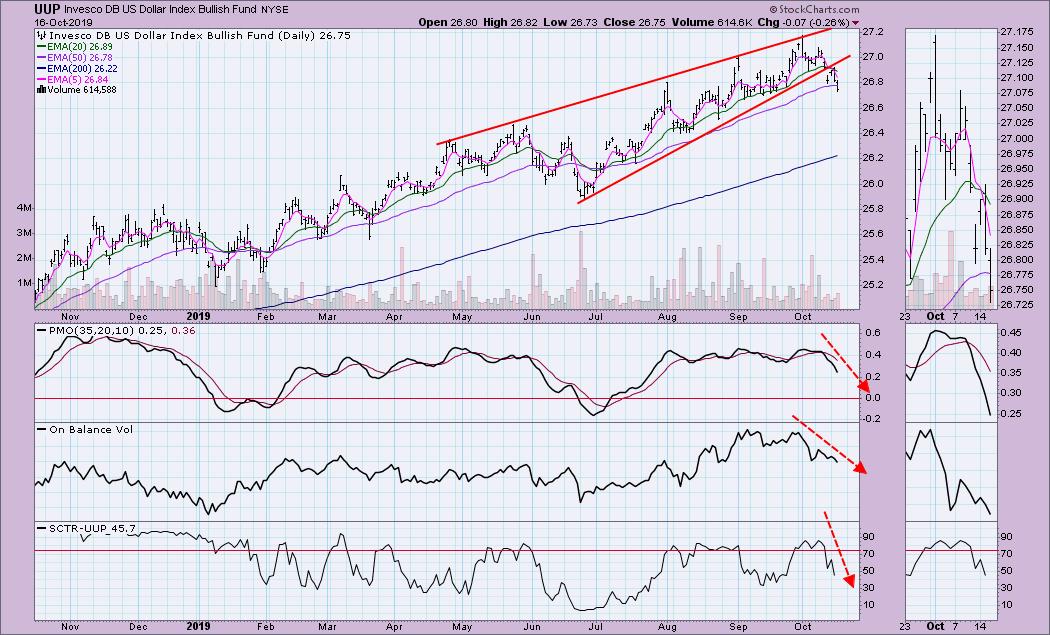Click the 26.725 label on the zoom panel axis

(x=1015, y=305)
